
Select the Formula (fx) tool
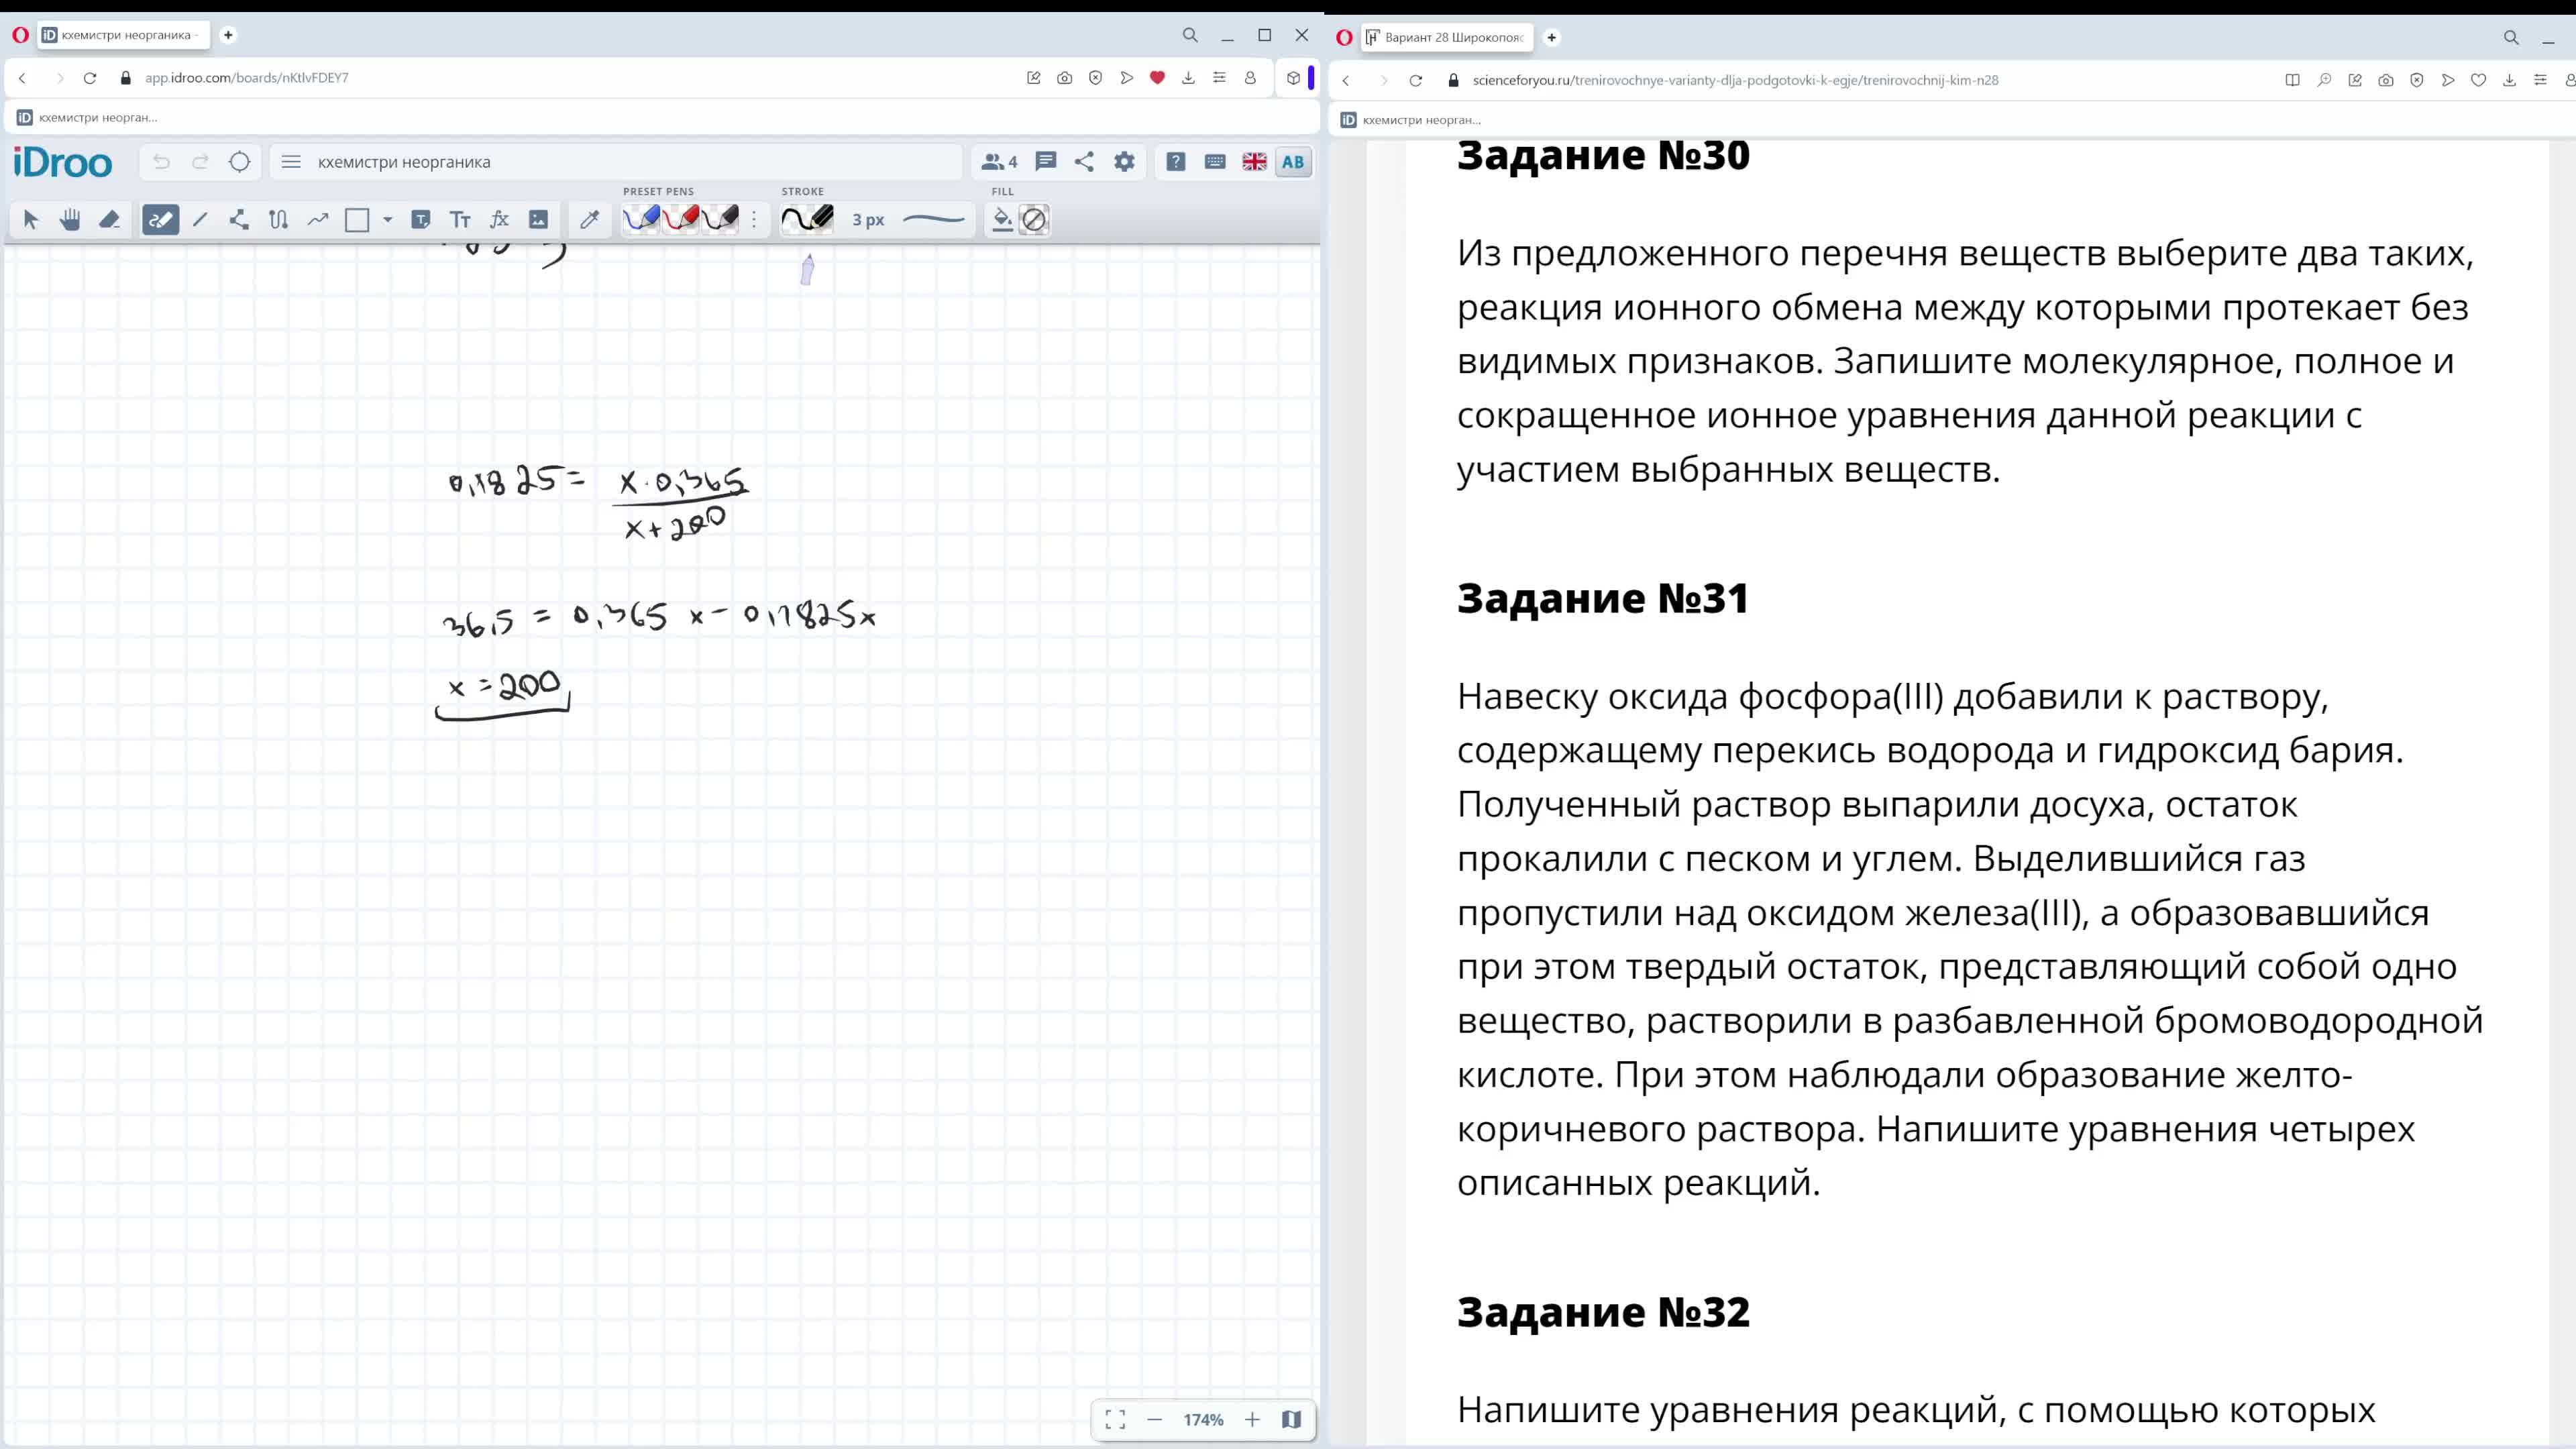tap(499, 219)
